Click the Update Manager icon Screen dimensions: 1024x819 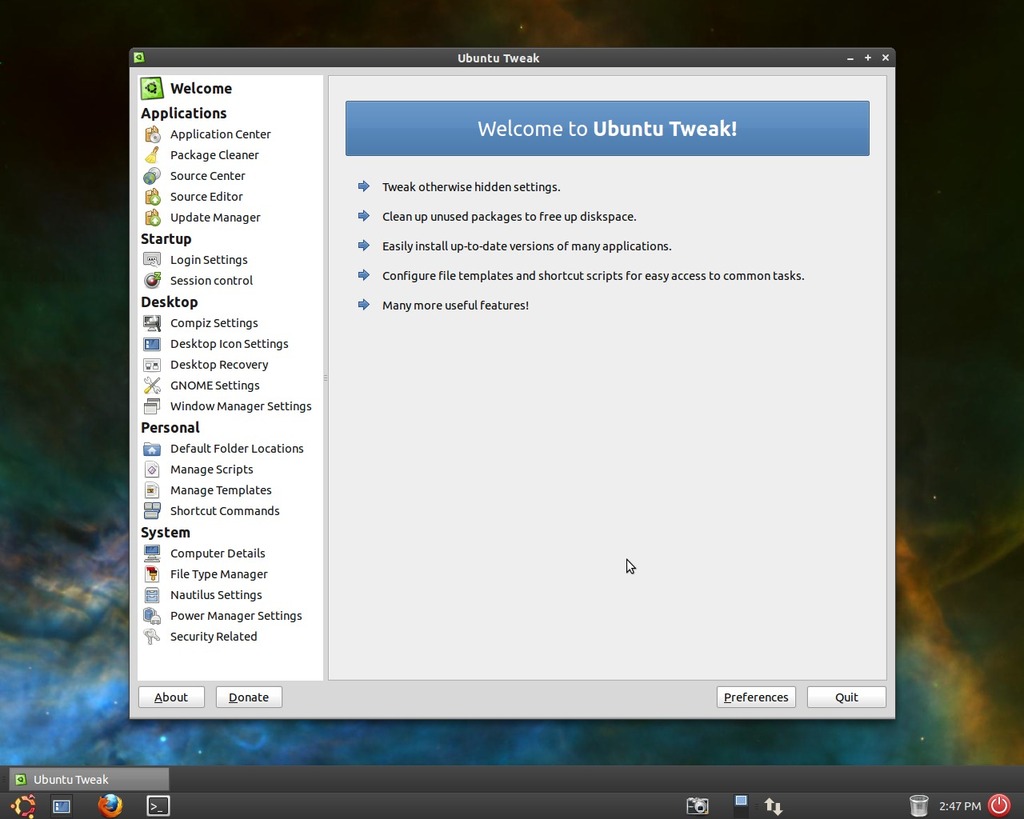[152, 217]
